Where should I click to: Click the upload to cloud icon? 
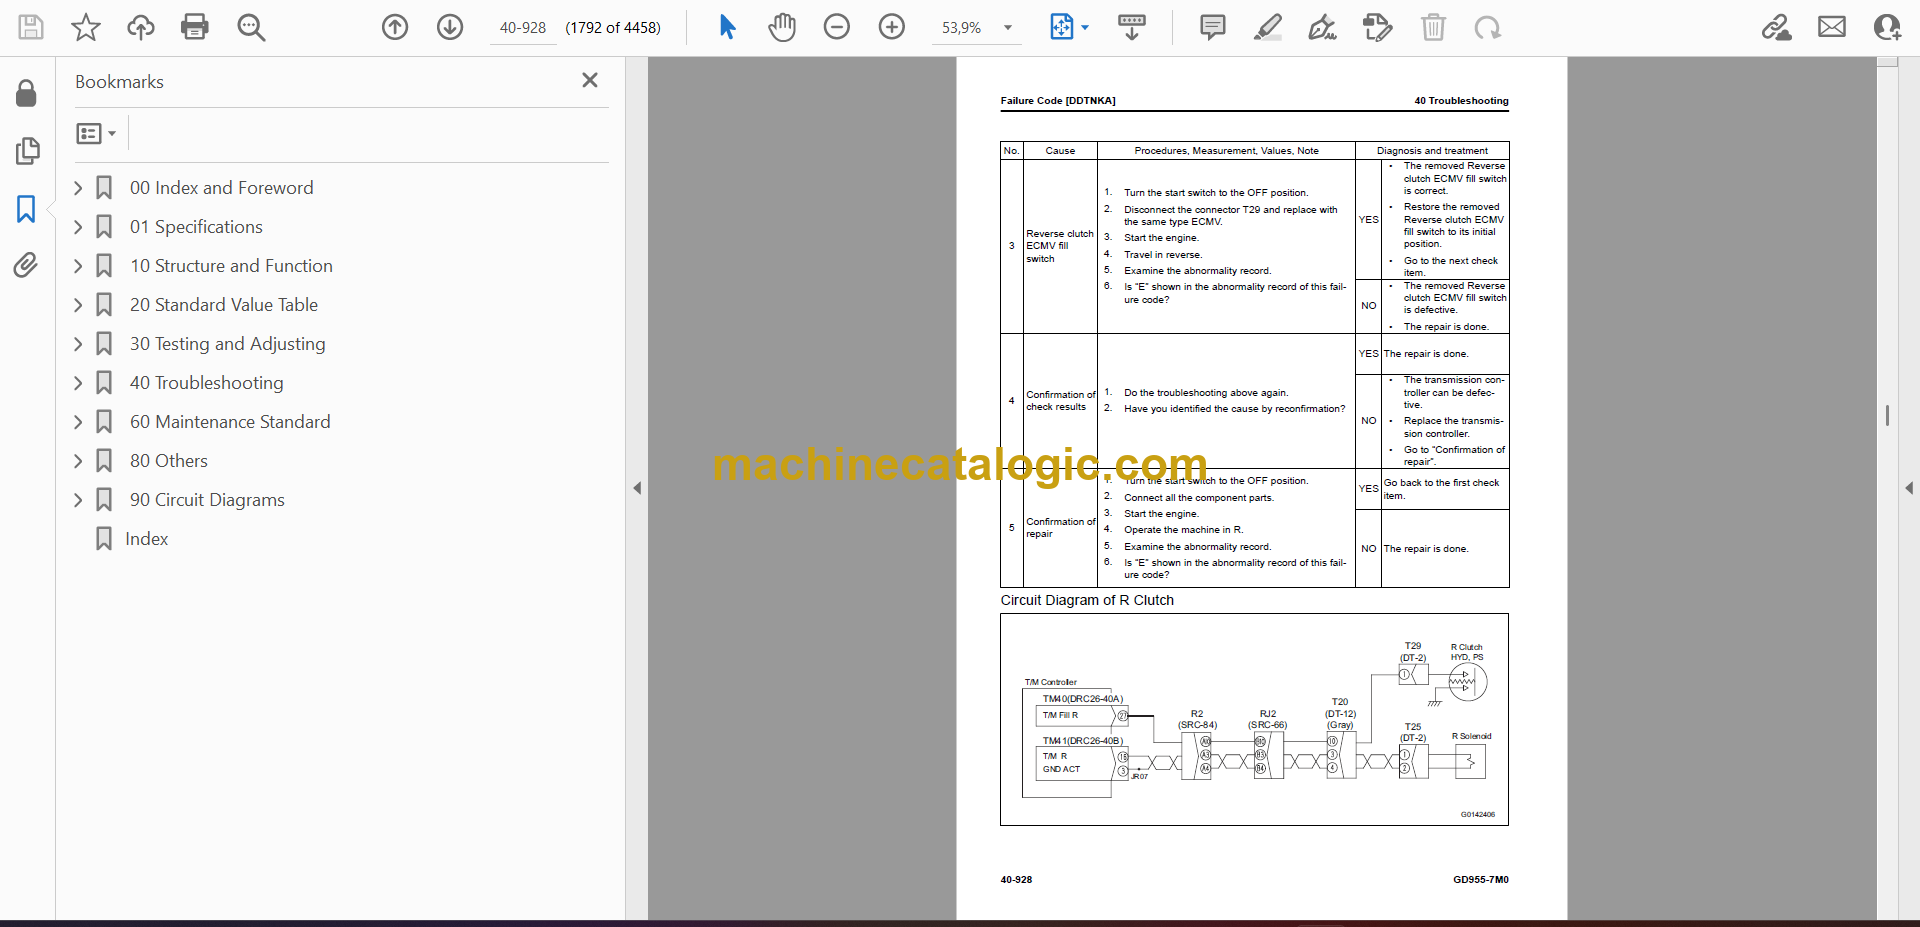[x=140, y=27]
